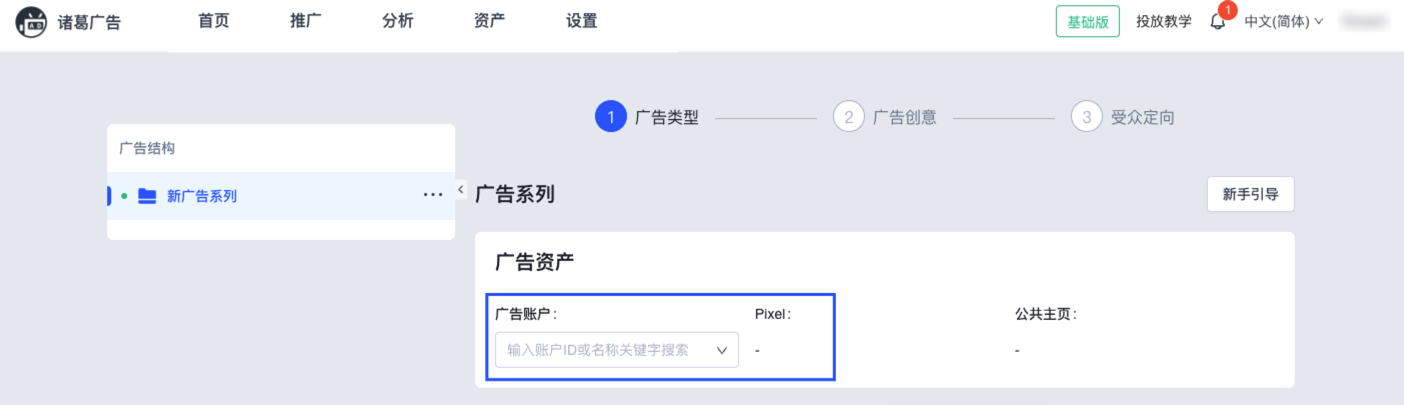Open the 中文(简体) language dropdown
The image size is (1404, 405).
click(x=1283, y=21)
